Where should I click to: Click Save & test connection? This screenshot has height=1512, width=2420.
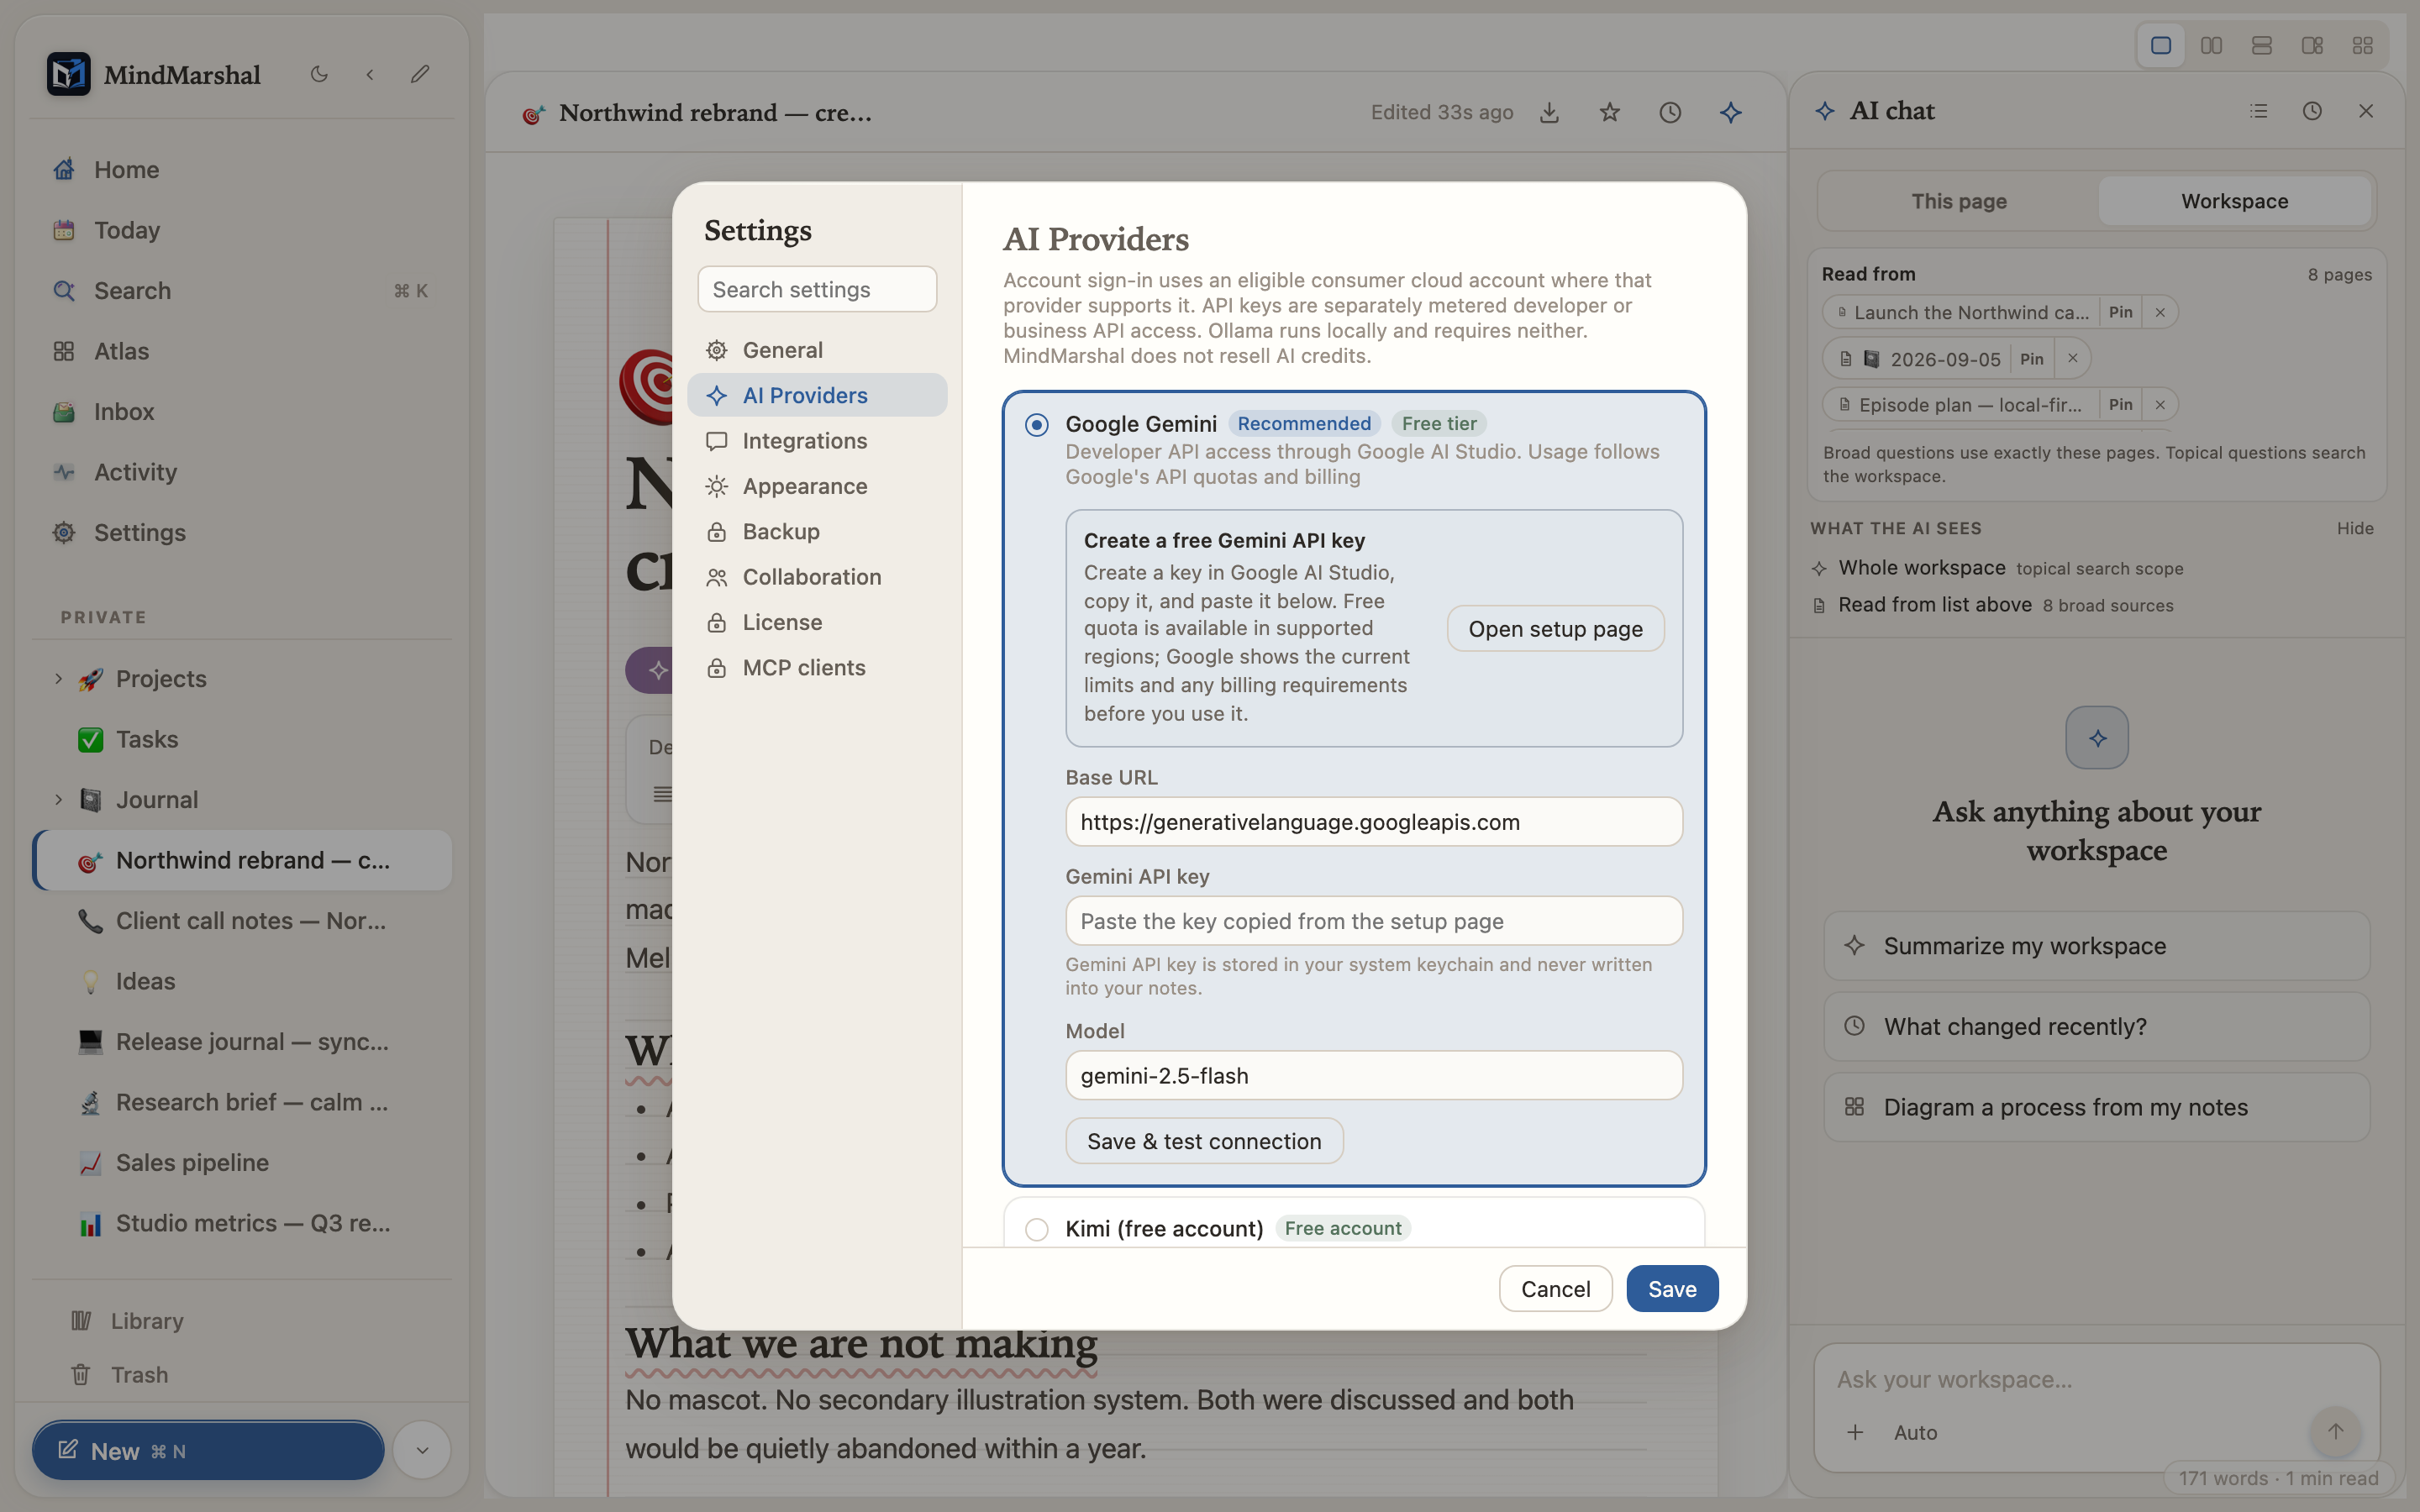[1204, 1141]
